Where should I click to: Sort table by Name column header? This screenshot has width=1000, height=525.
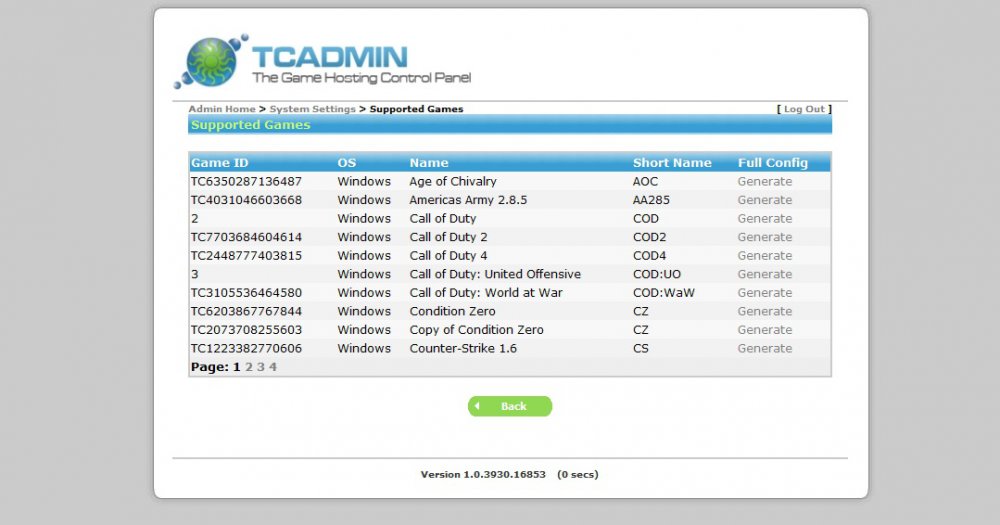(429, 163)
